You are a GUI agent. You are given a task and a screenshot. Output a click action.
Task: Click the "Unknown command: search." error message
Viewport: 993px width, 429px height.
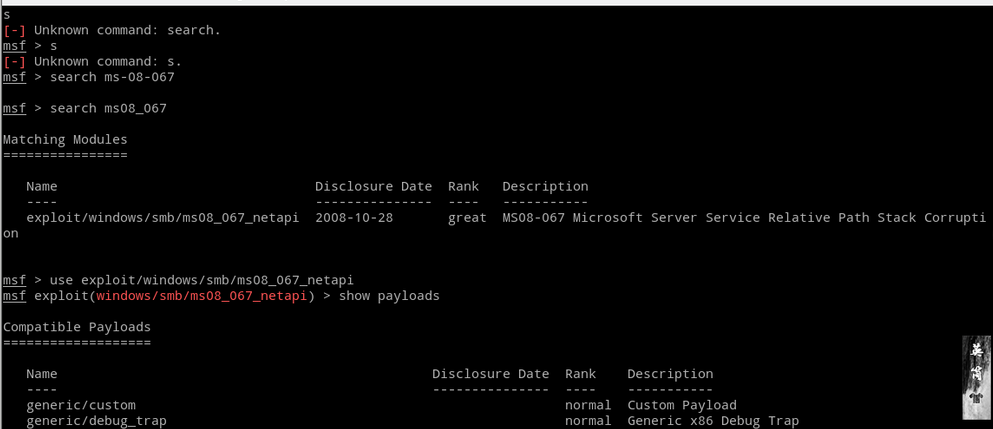tap(127, 30)
